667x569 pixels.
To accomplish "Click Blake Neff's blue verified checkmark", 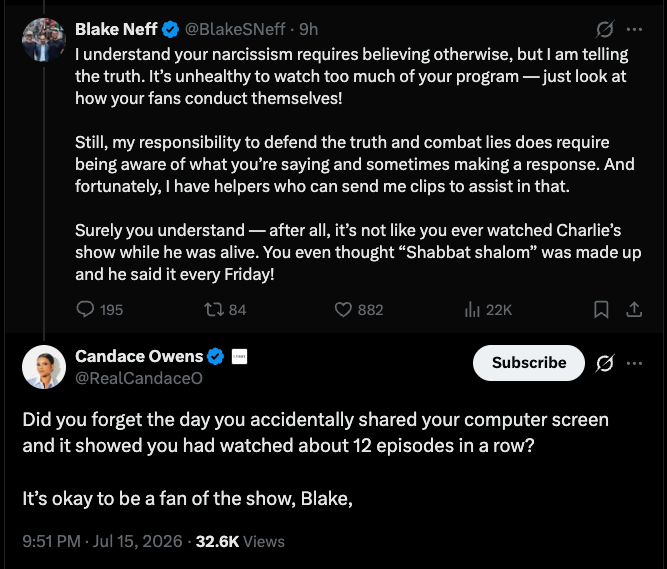I will click(x=171, y=29).
